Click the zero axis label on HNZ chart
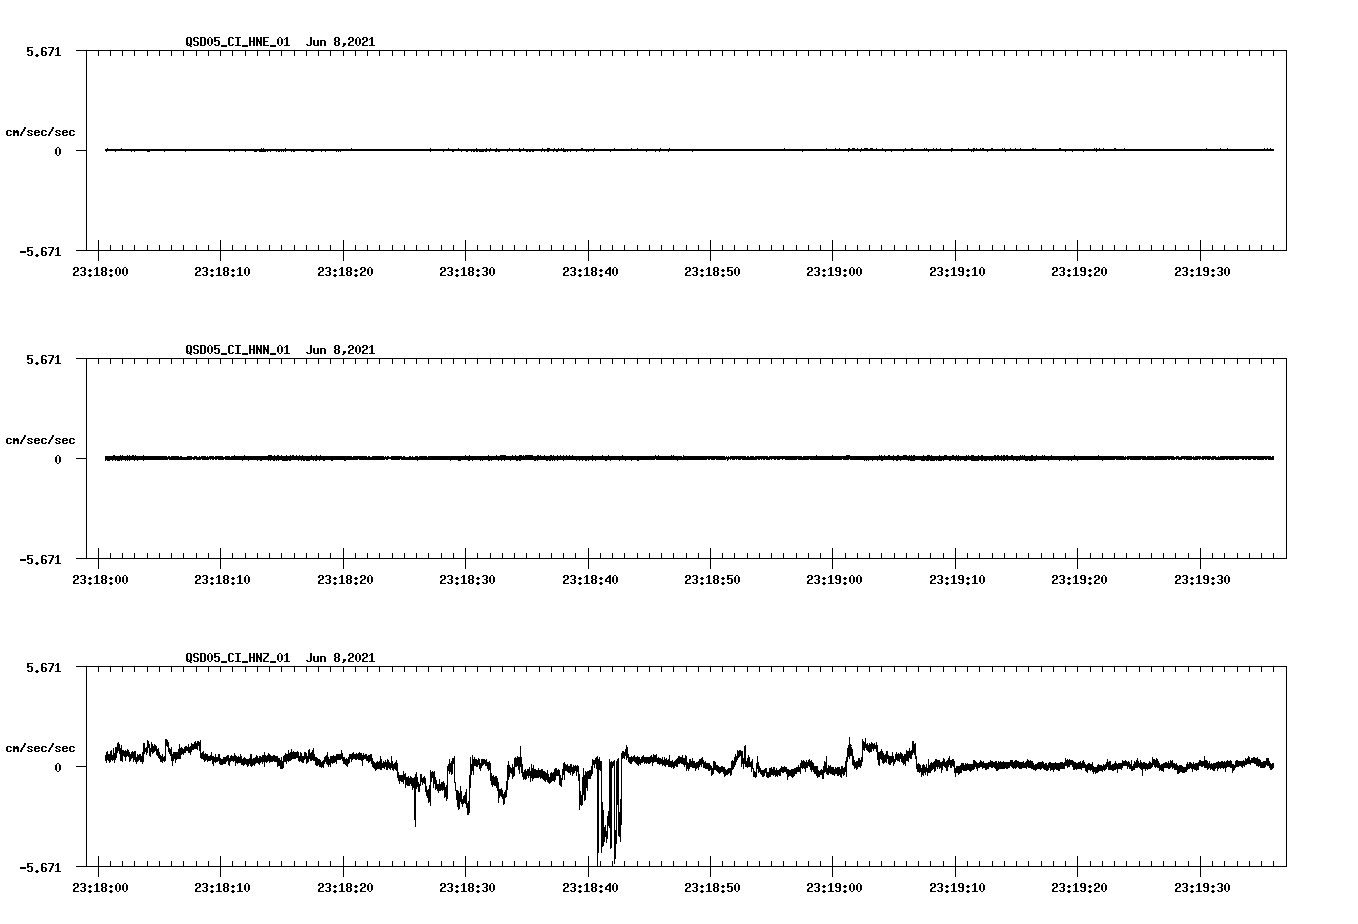This screenshot has width=1358, height=924. (x=58, y=767)
